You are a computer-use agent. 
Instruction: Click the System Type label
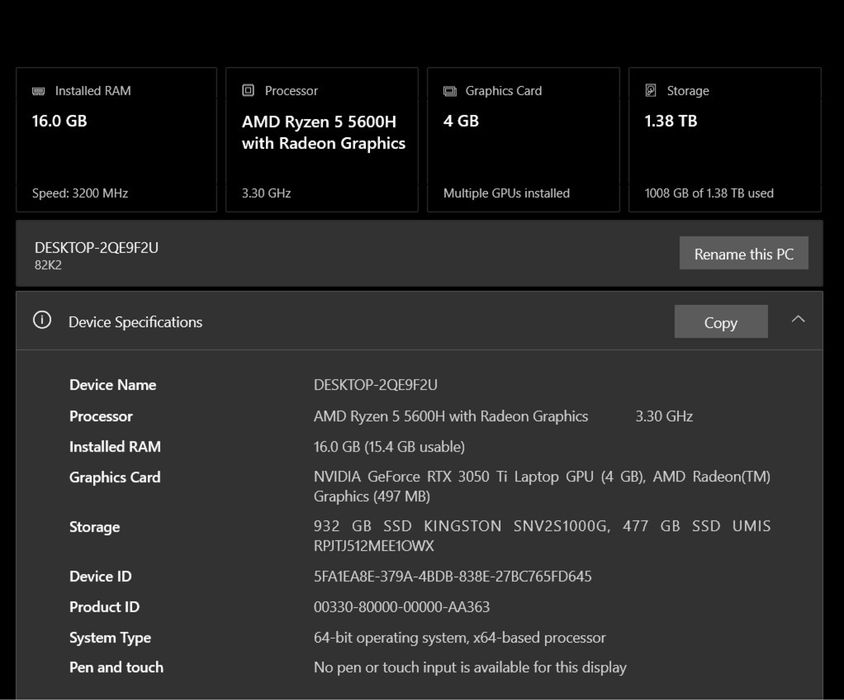[x=110, y=638]
